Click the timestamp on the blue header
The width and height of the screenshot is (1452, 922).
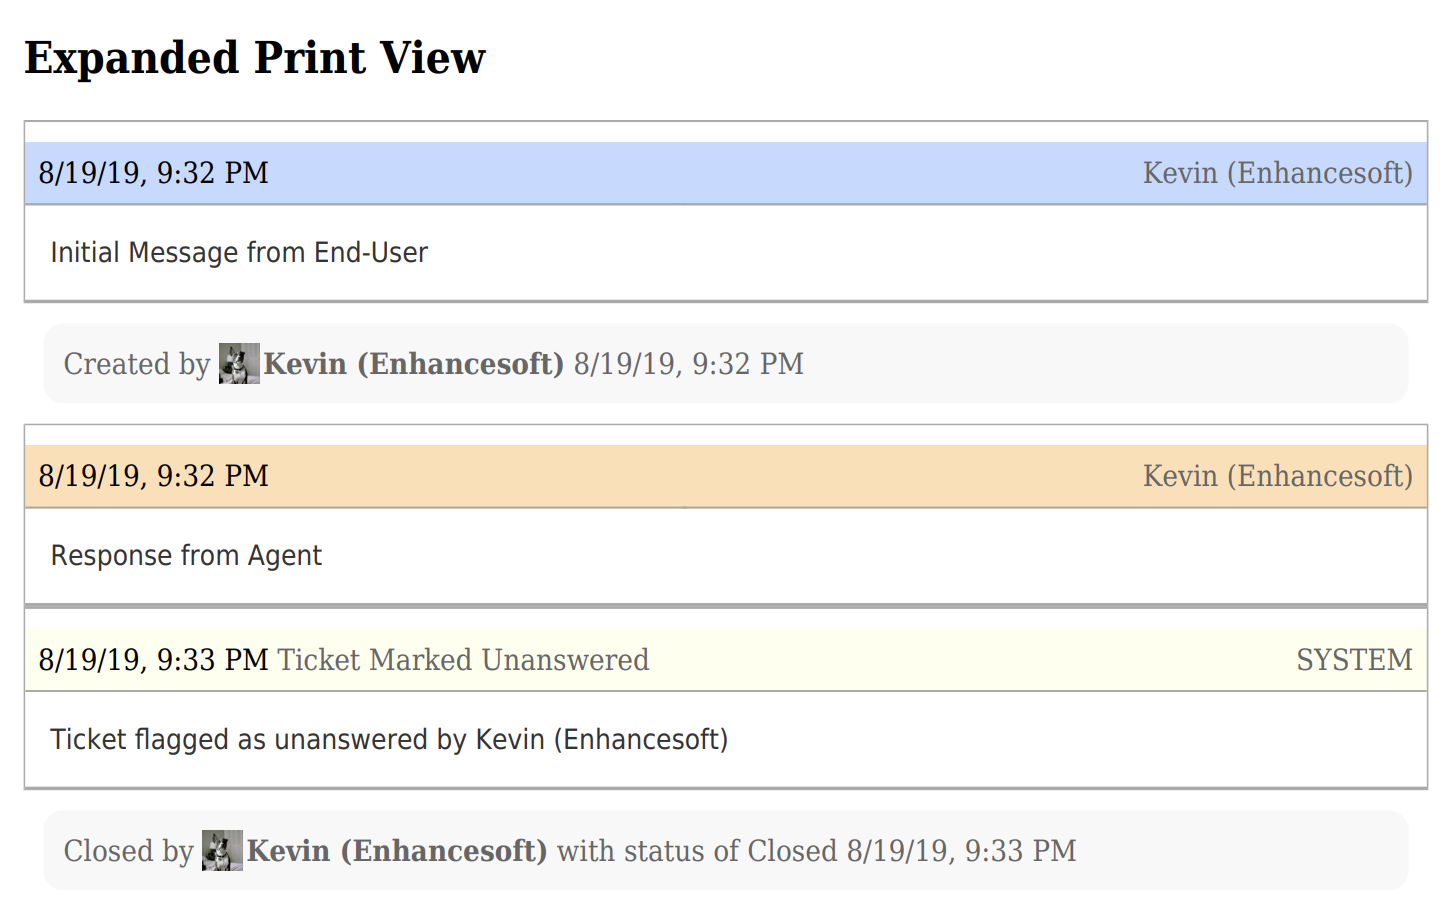coord(153,173)
